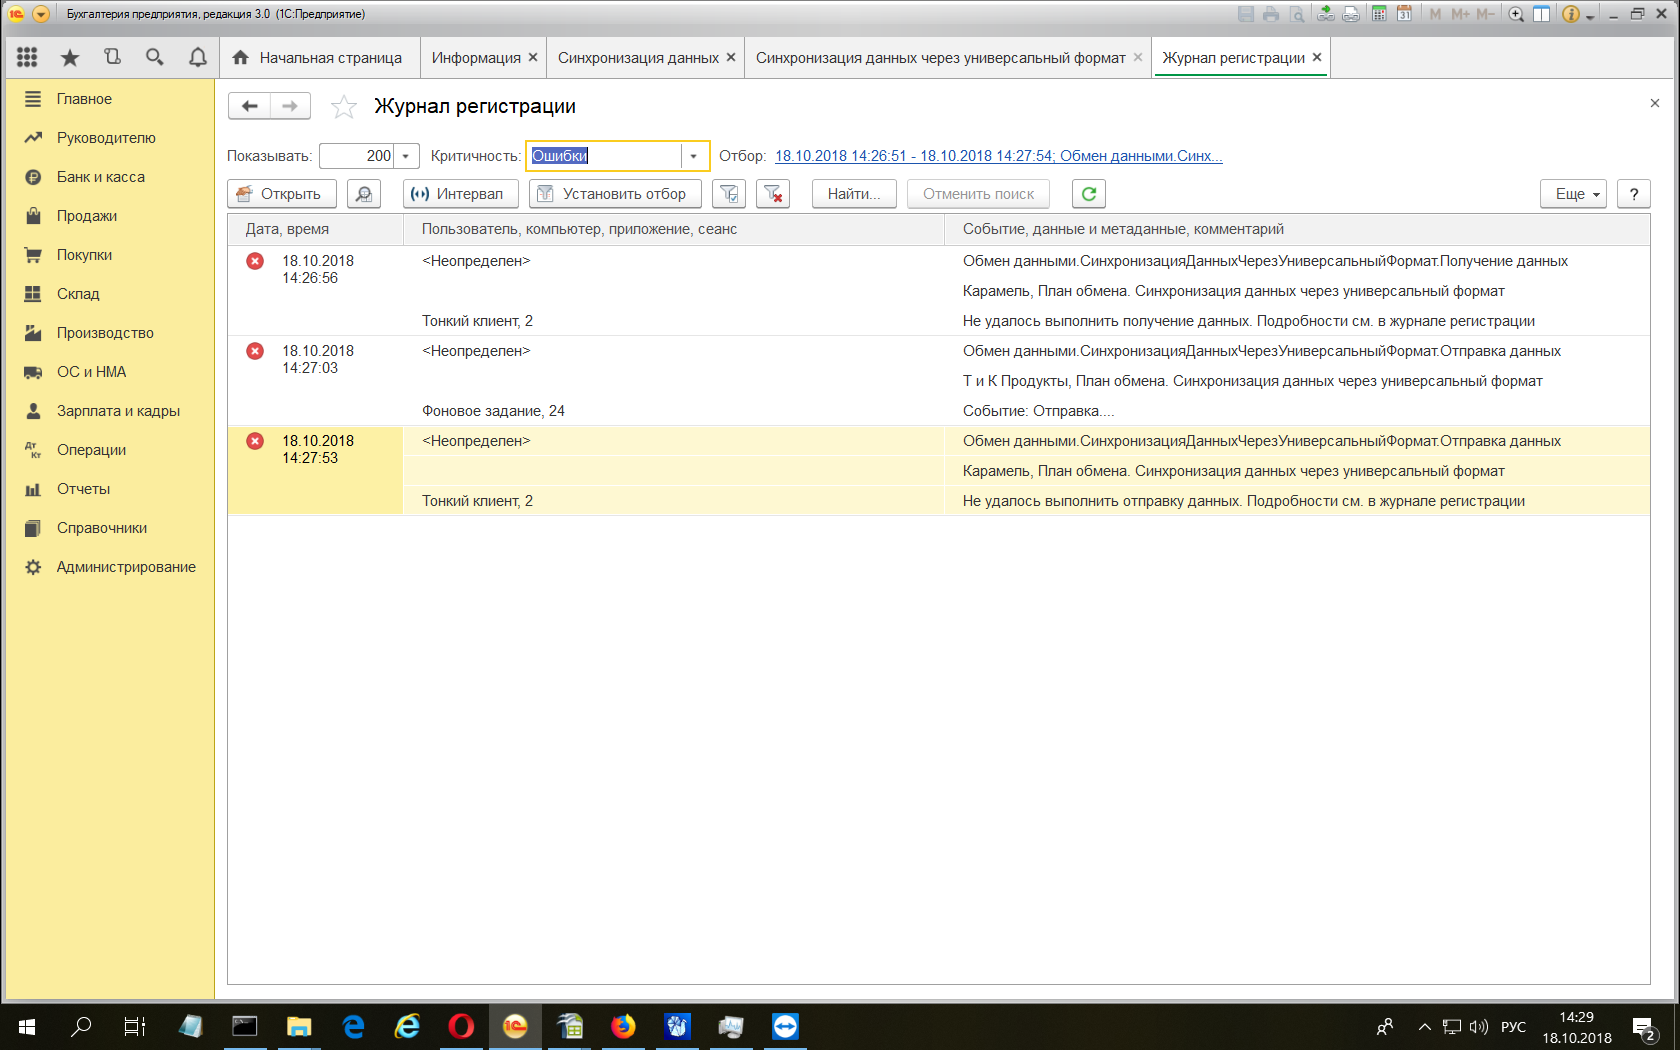The width and height of the screenshot is (1680, 1050).
Task: Open Firefox from the Windows taskbar
Action: pos(623,1027)
